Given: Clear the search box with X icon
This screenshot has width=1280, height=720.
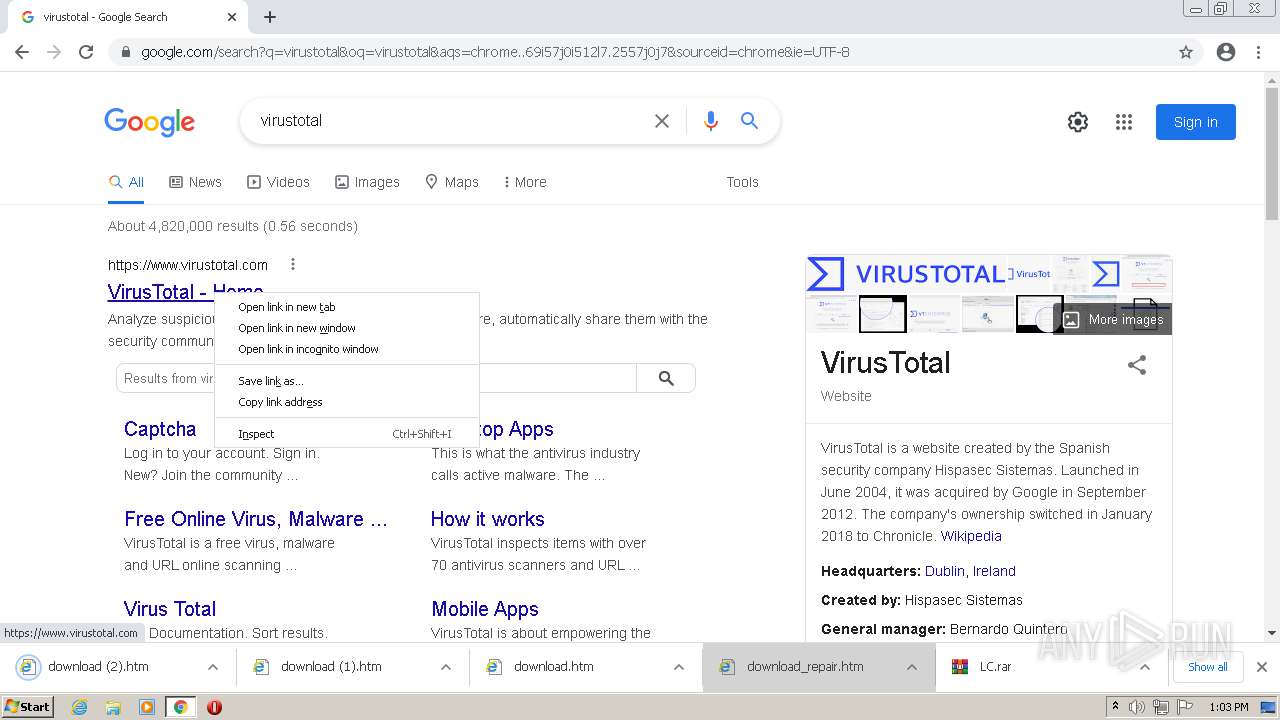Looking at the screenshot, I should [x=662, y=121].
